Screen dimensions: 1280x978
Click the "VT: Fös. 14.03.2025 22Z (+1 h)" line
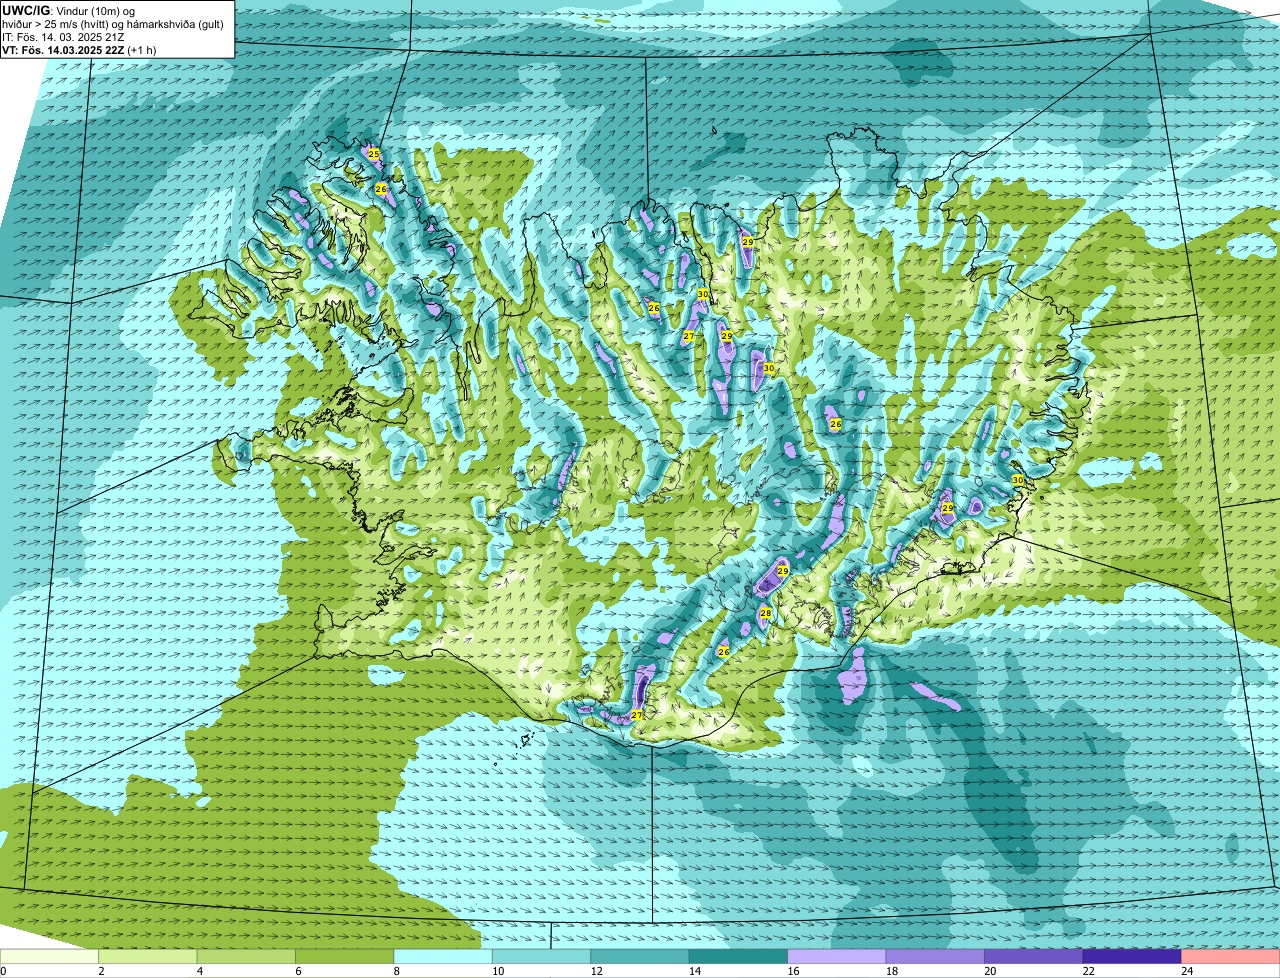pos(79,50)
